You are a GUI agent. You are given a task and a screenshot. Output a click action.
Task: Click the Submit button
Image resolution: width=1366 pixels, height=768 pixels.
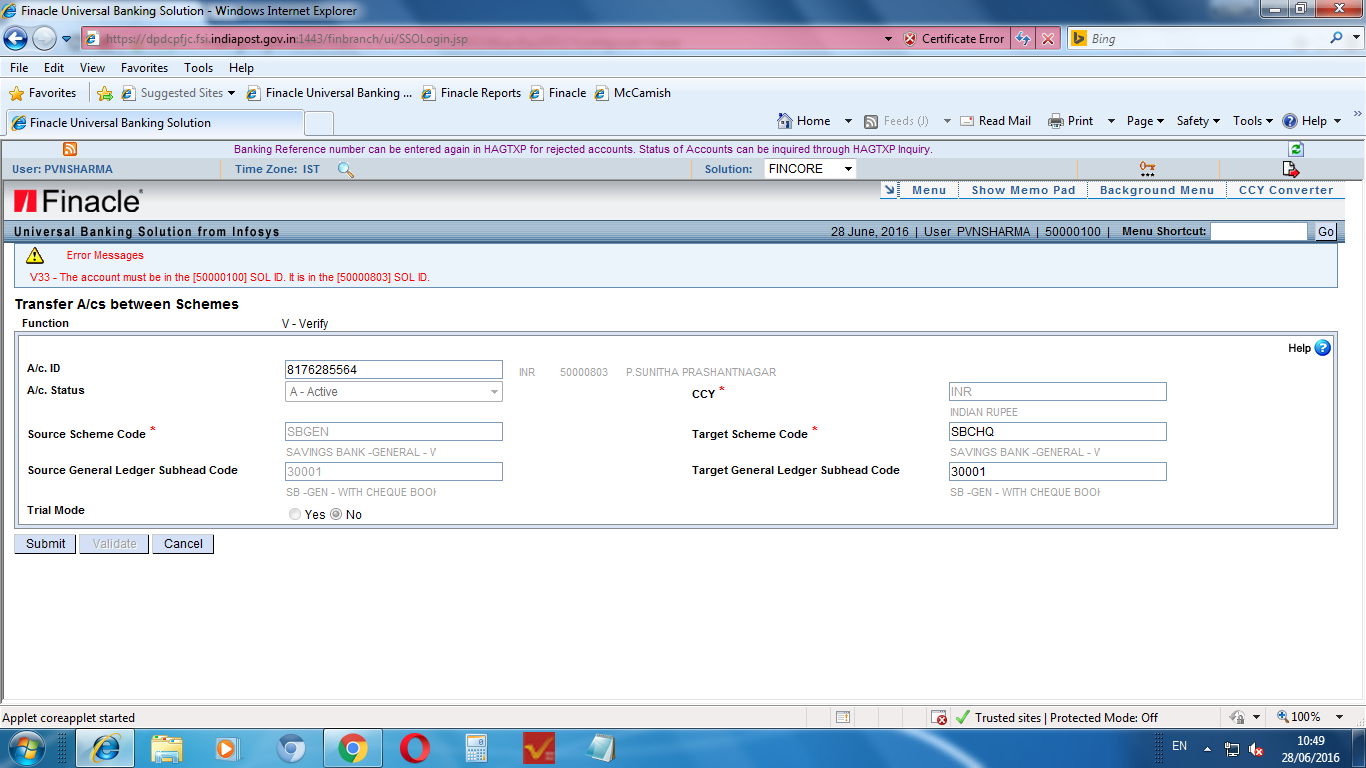pos(44,543)
